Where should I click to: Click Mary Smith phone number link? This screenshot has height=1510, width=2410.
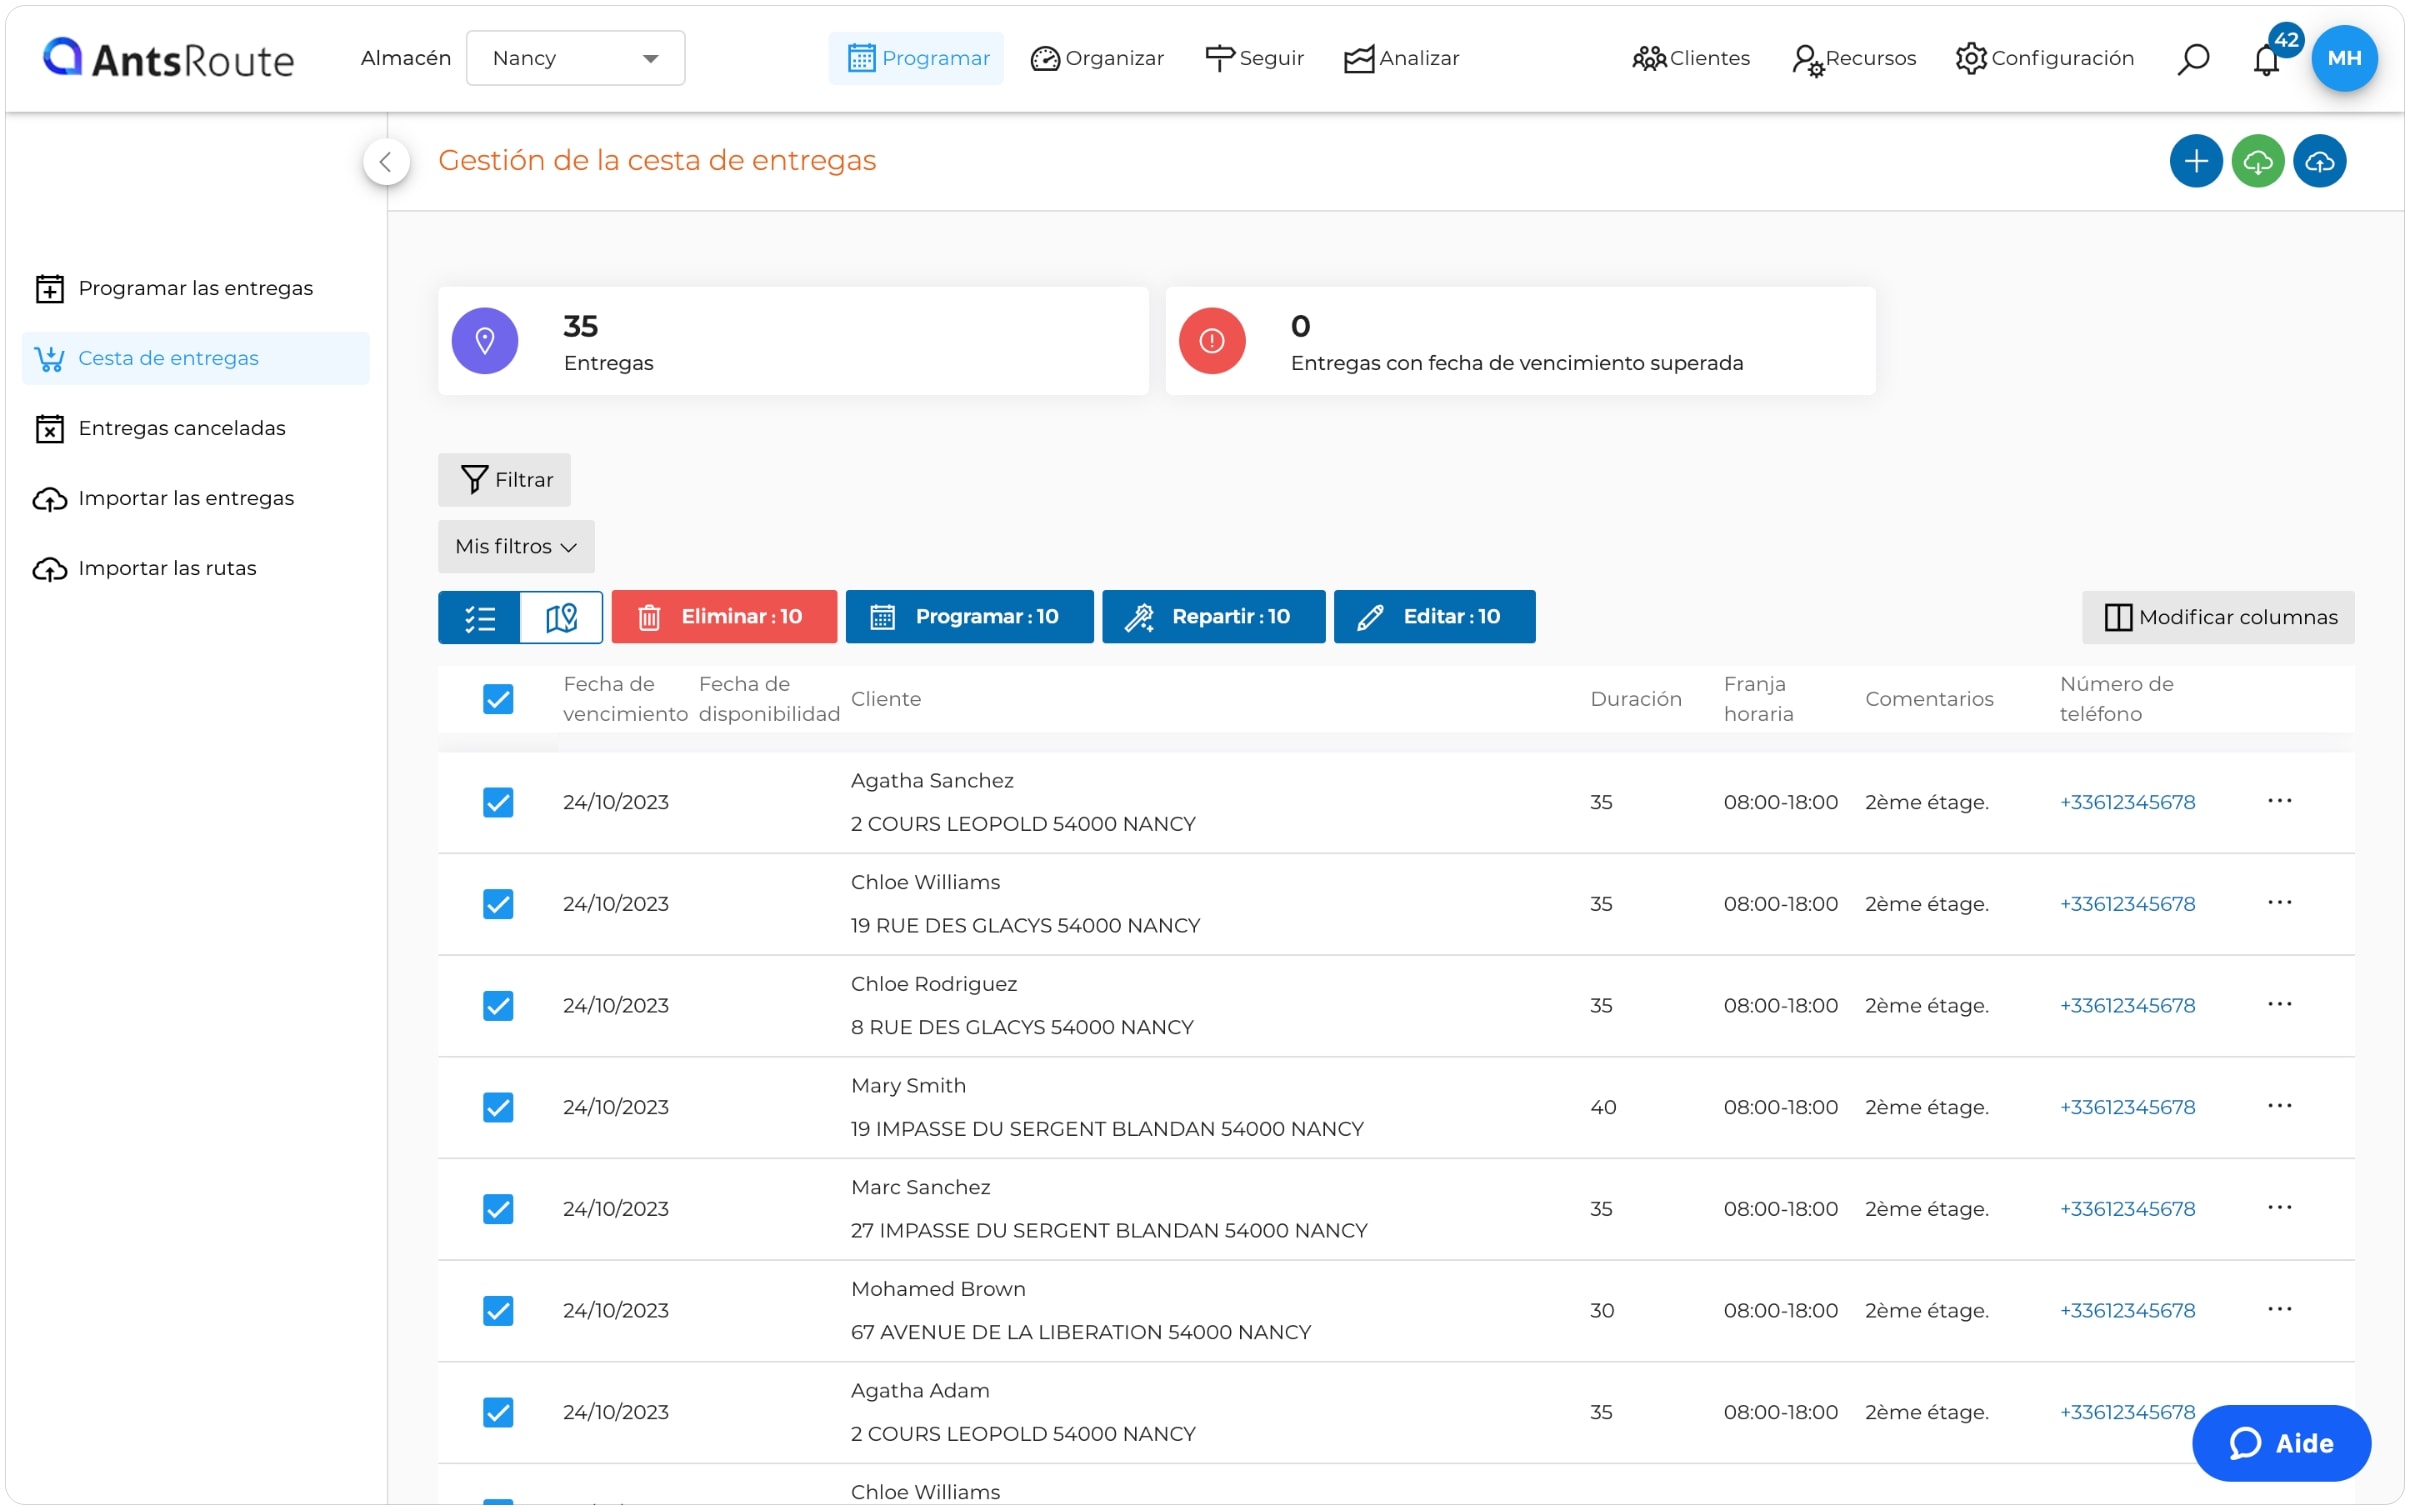2127,1107
